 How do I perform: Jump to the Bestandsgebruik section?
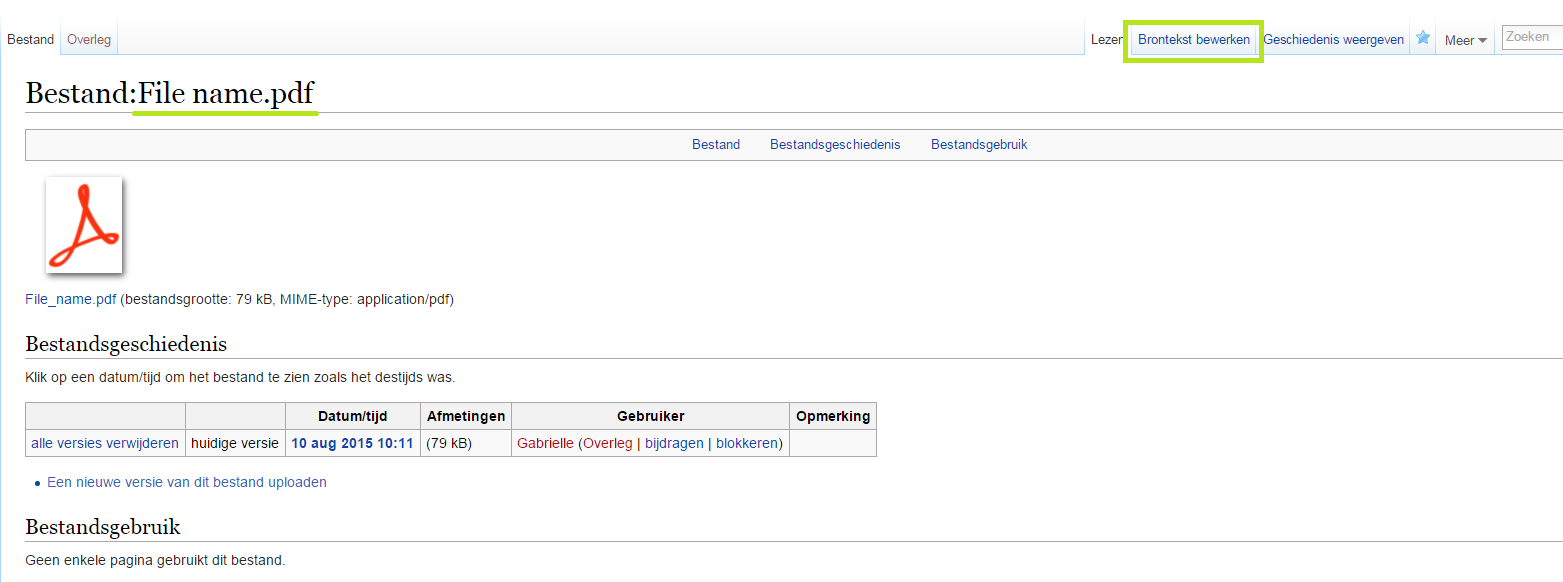click(x=978, y=144)
